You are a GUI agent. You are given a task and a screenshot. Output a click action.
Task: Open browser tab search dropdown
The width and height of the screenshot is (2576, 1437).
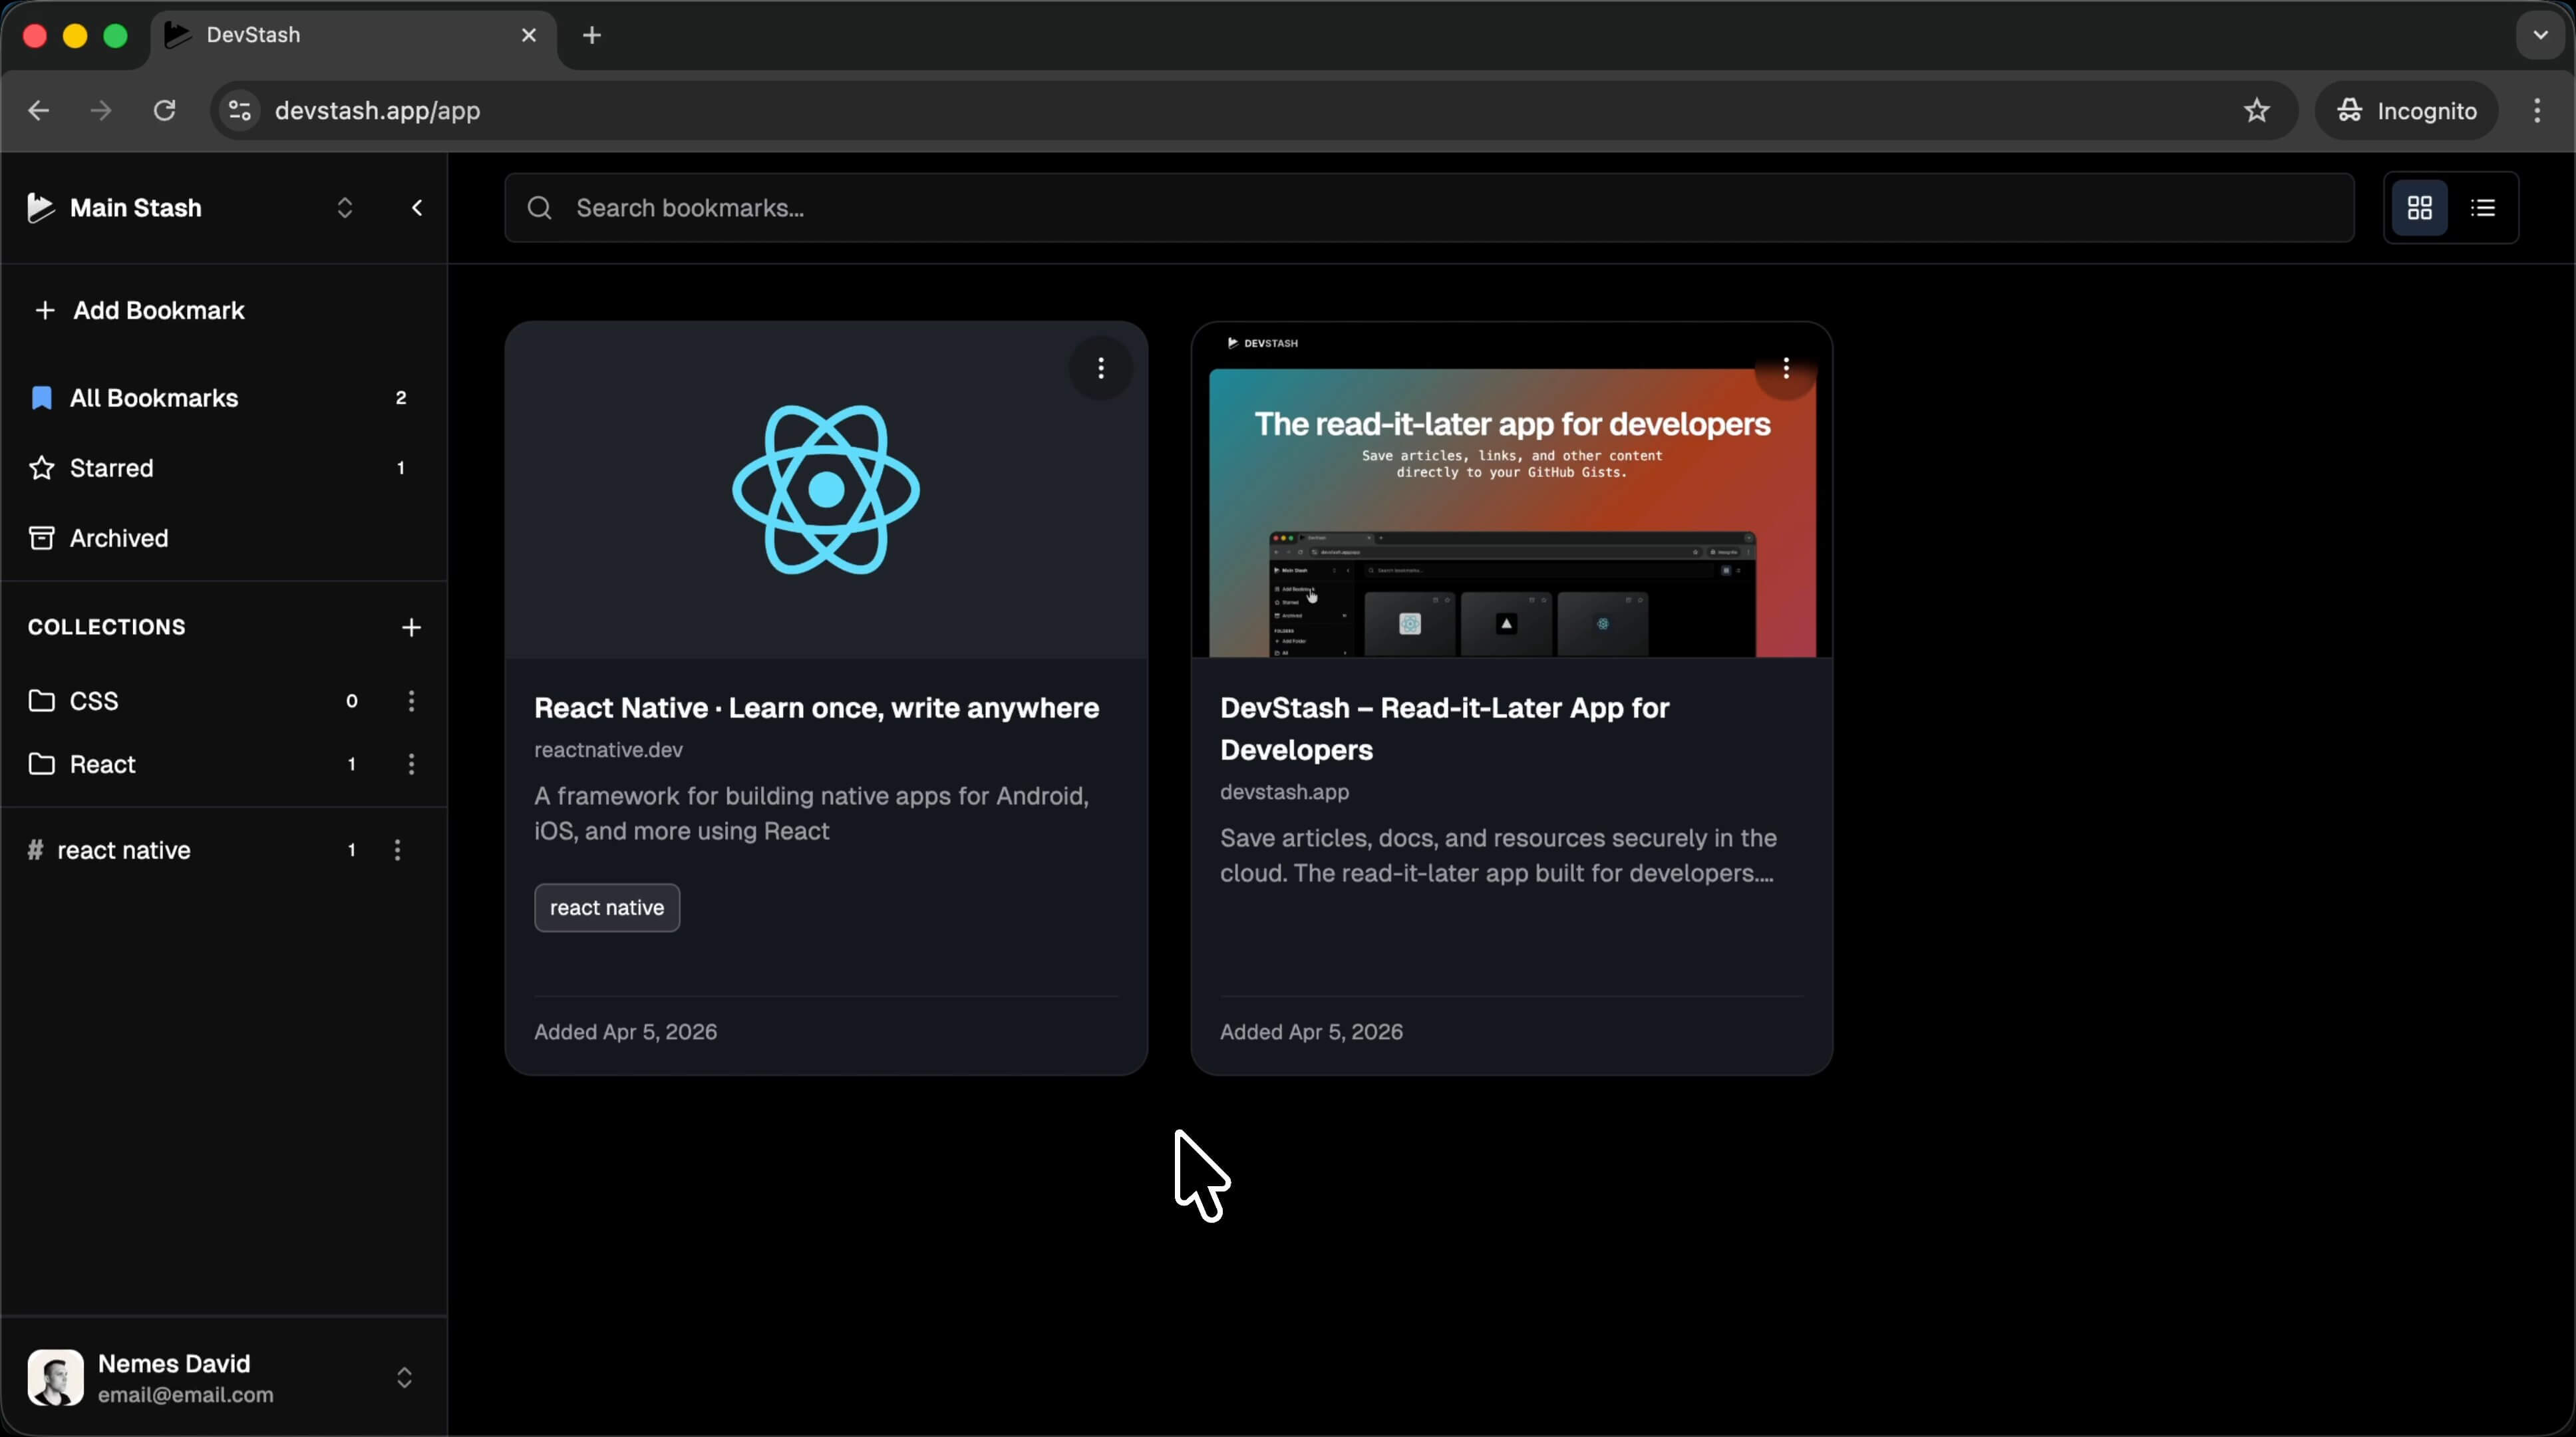[x=2540, y=35]
